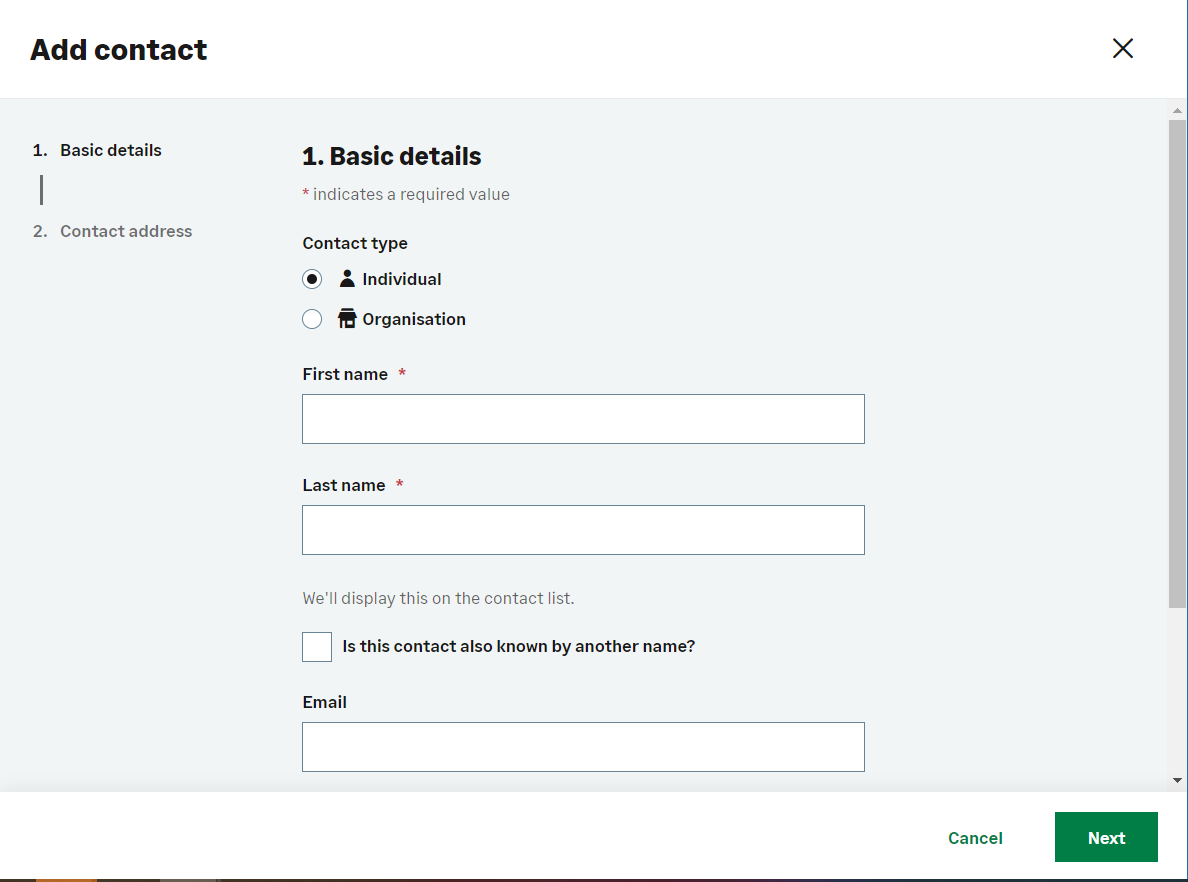This screenshot has height=882, width=1188.
Task: Jump to the Contact address step
Action: [x=125, y=231]
